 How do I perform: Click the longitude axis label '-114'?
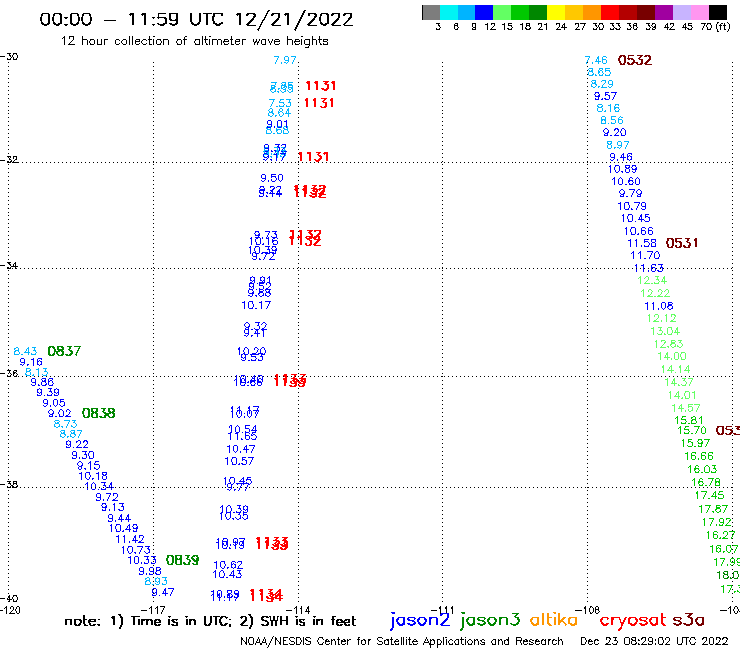pyautogui.click(x=298, y=610)
